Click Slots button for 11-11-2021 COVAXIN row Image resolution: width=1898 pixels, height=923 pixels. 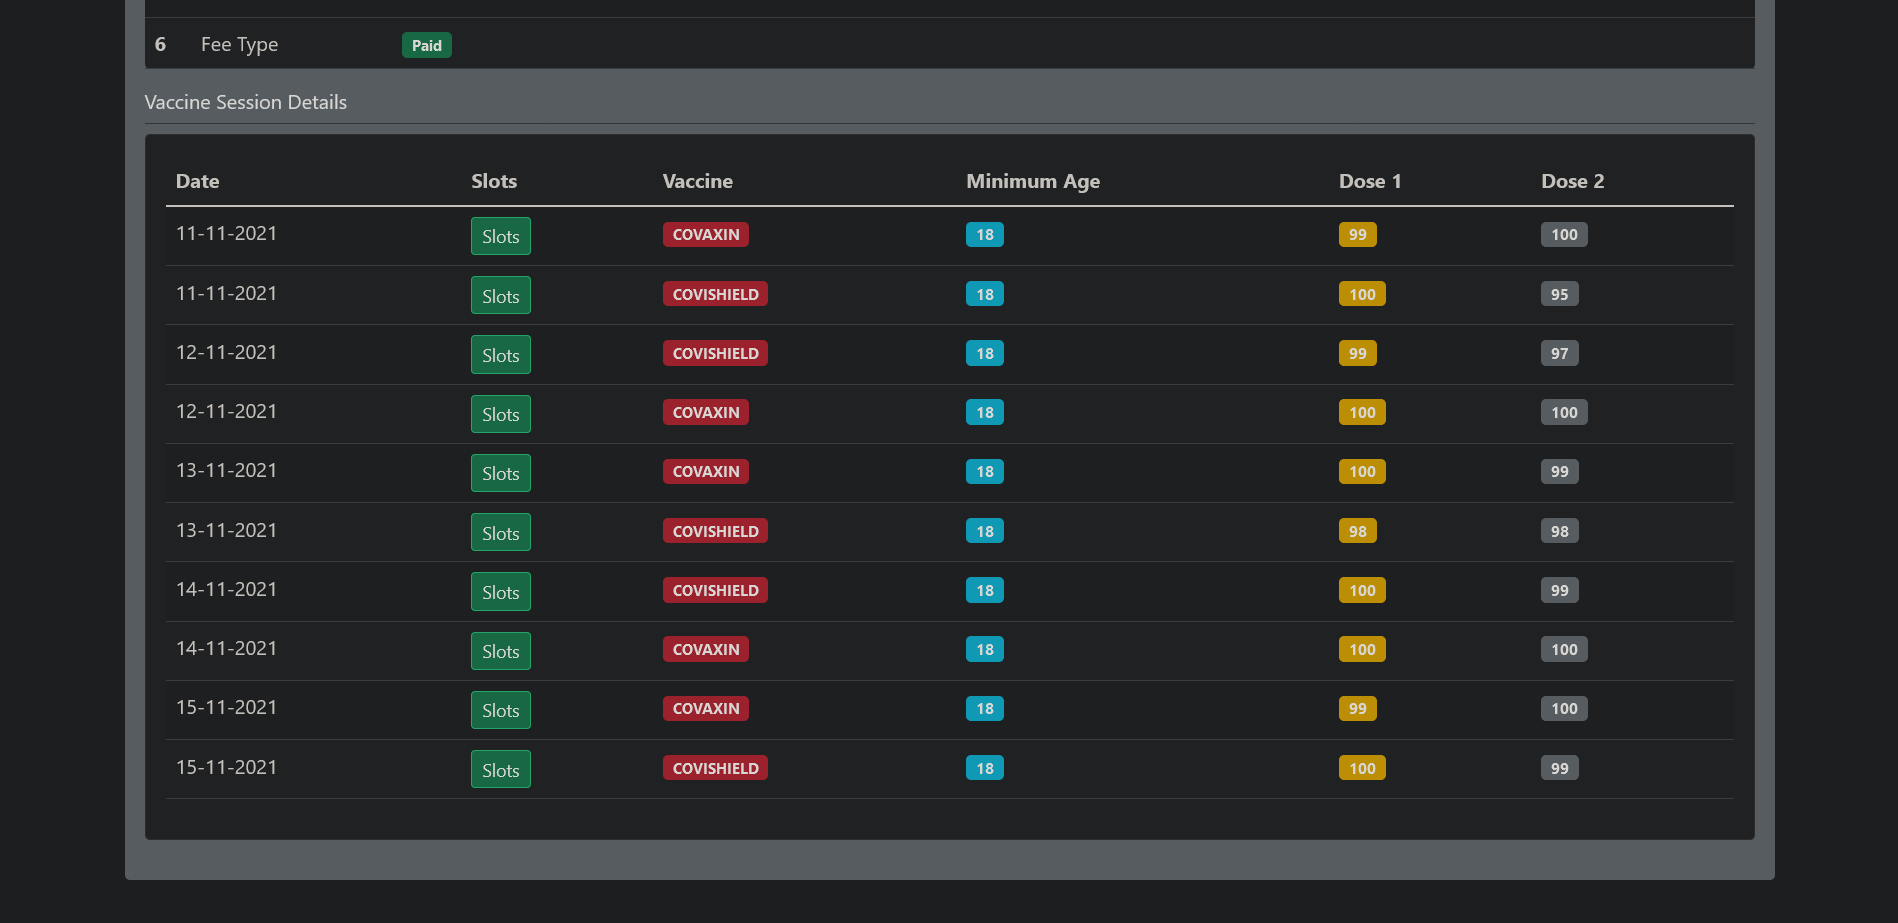[501, 236]
